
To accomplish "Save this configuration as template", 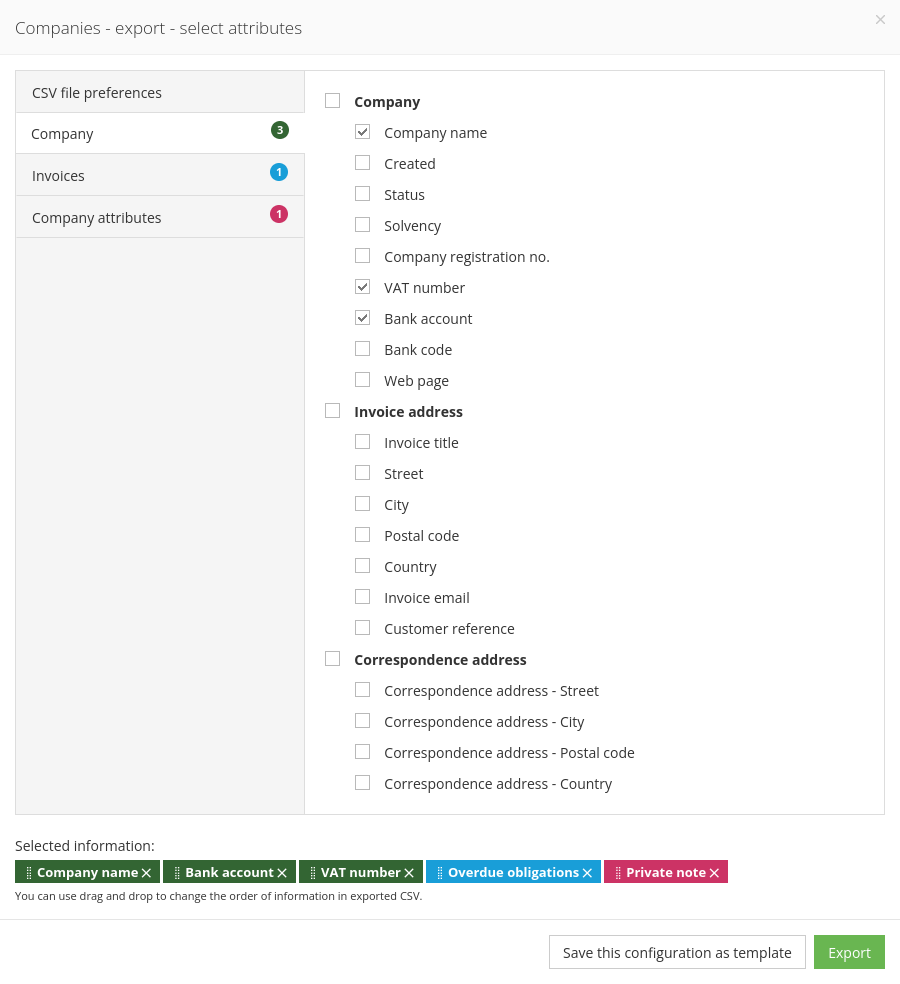I will pyautogui.click(x=677, y=952).
